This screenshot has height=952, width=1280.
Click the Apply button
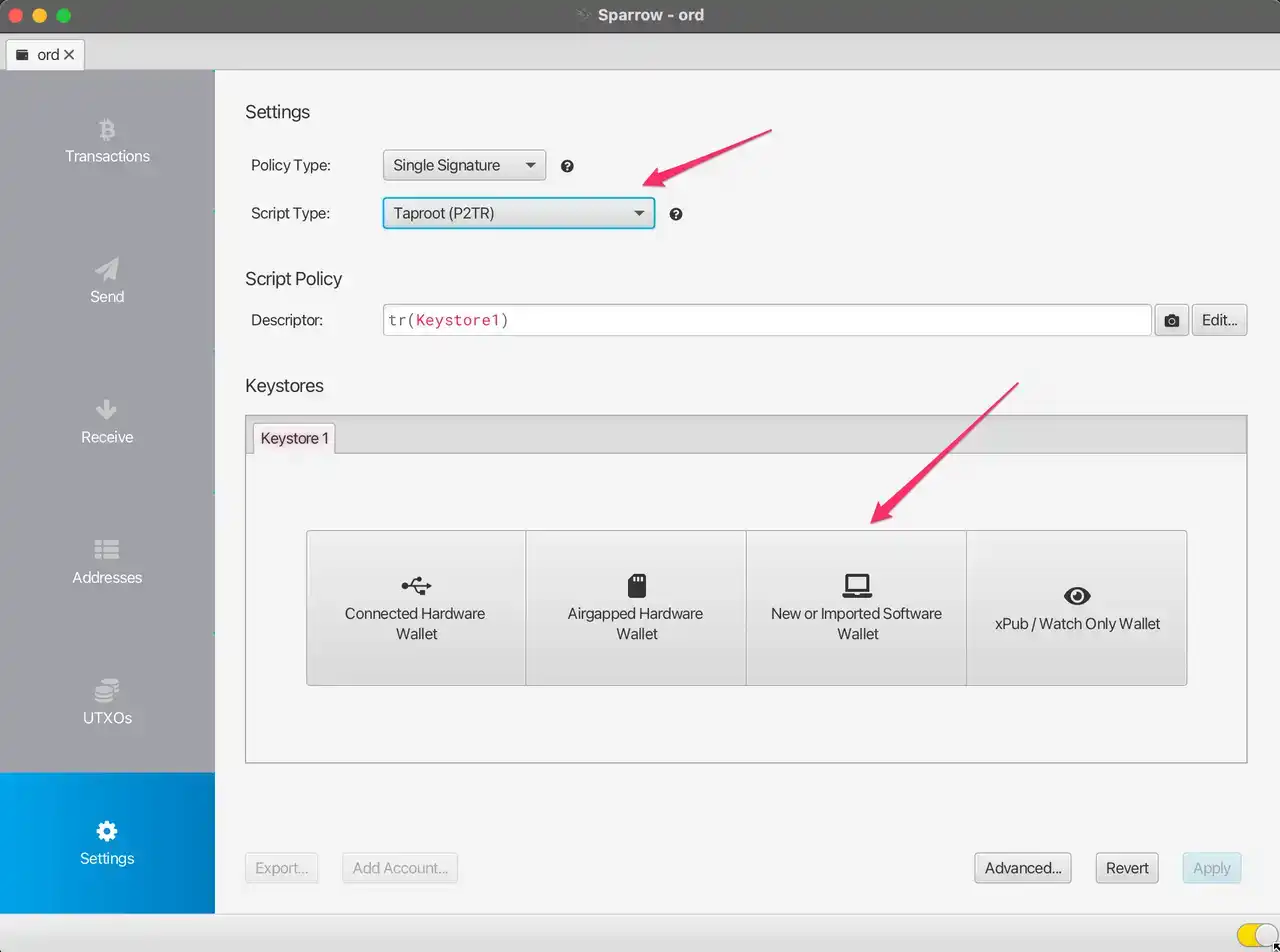(1211, 868)
